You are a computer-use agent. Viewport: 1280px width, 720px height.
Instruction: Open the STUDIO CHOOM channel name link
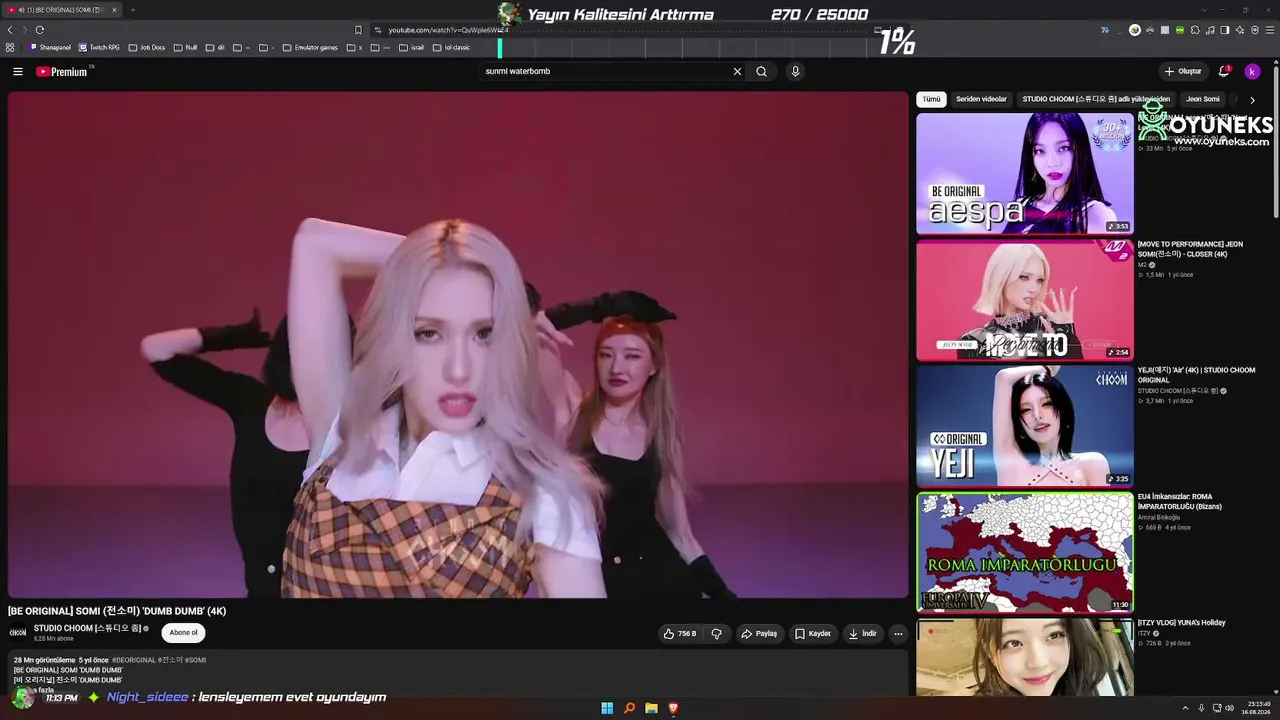click(88, 628)
